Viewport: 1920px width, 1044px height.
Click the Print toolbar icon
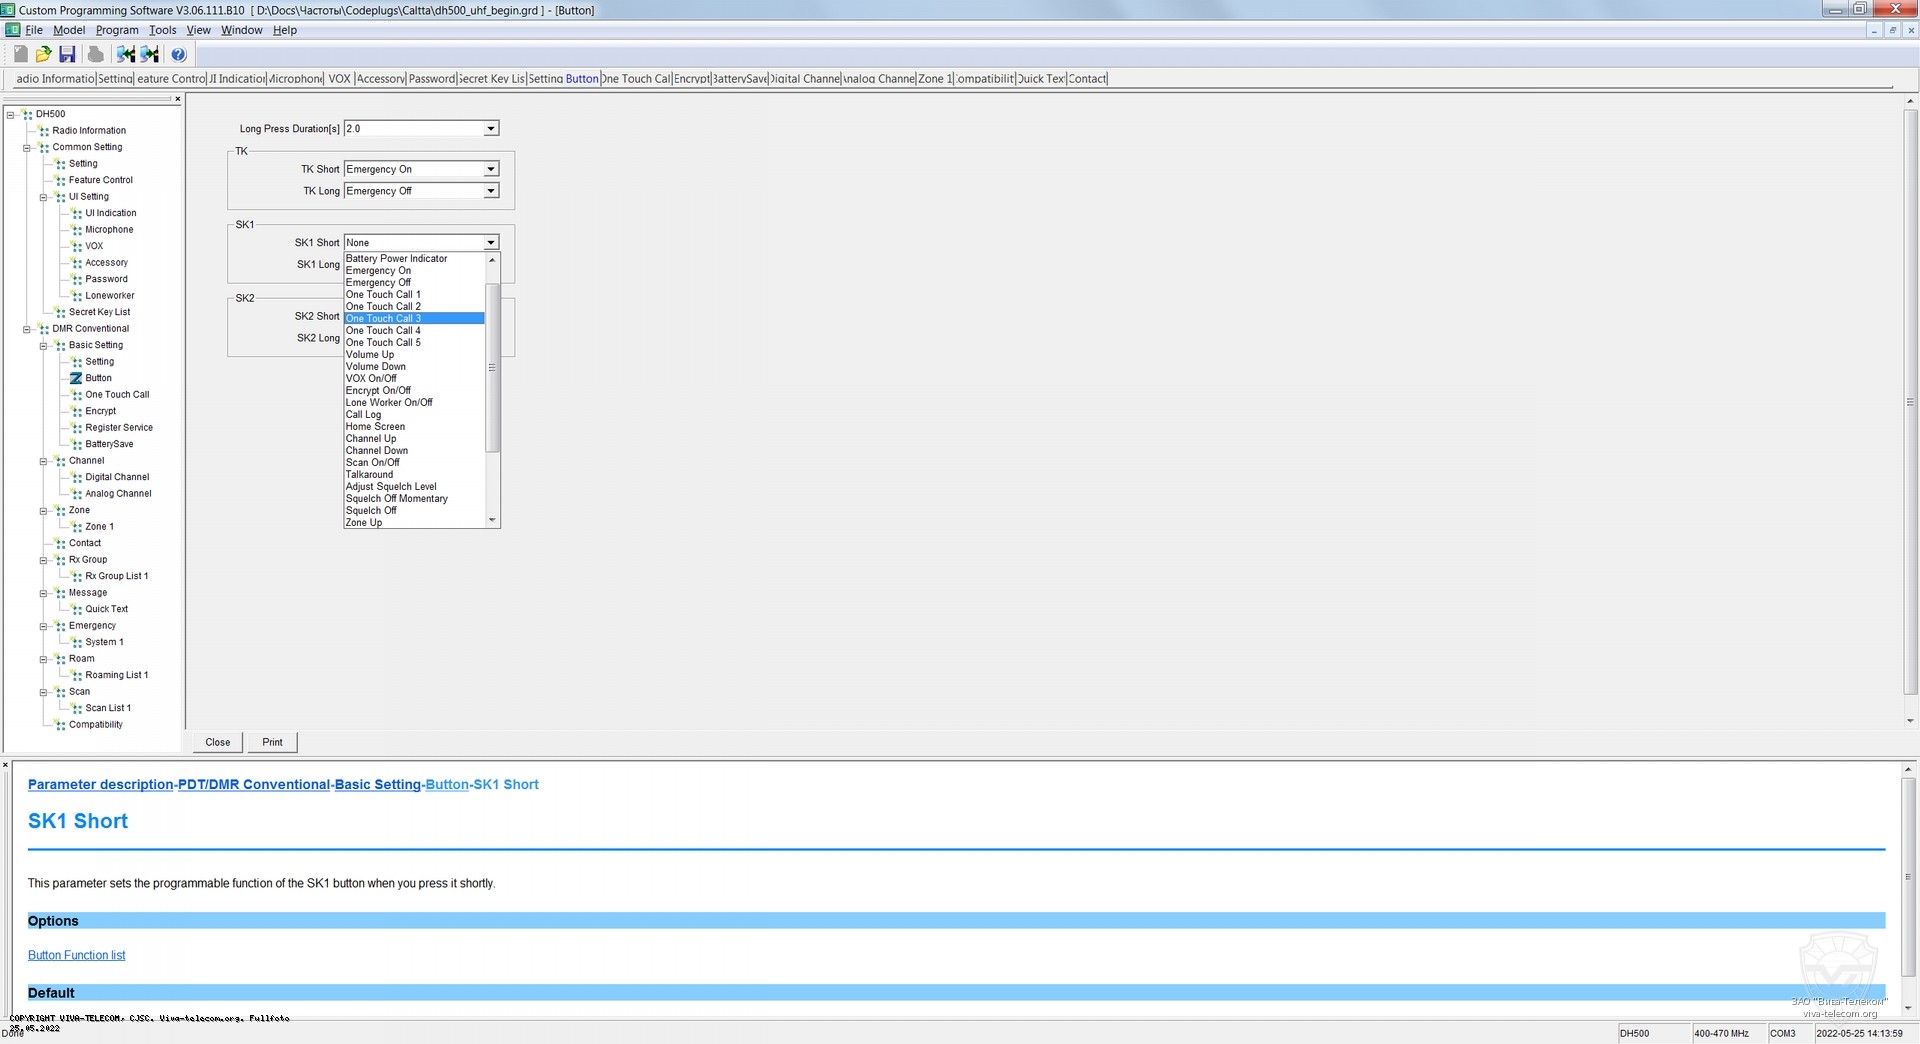pyautogui.click(x=95, y=54)
